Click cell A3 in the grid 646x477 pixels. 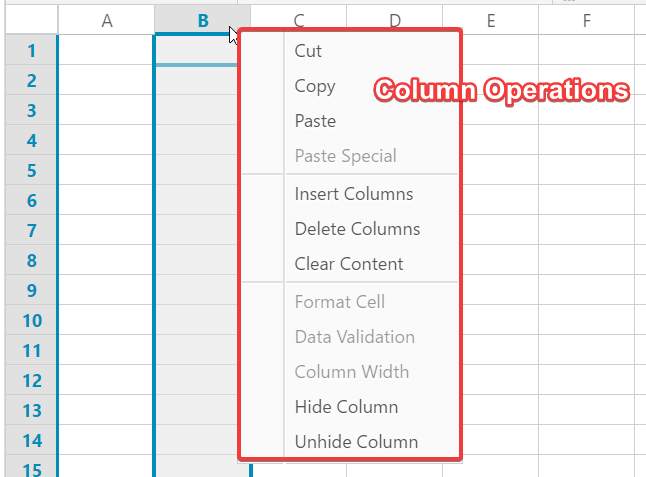[106, 110]
